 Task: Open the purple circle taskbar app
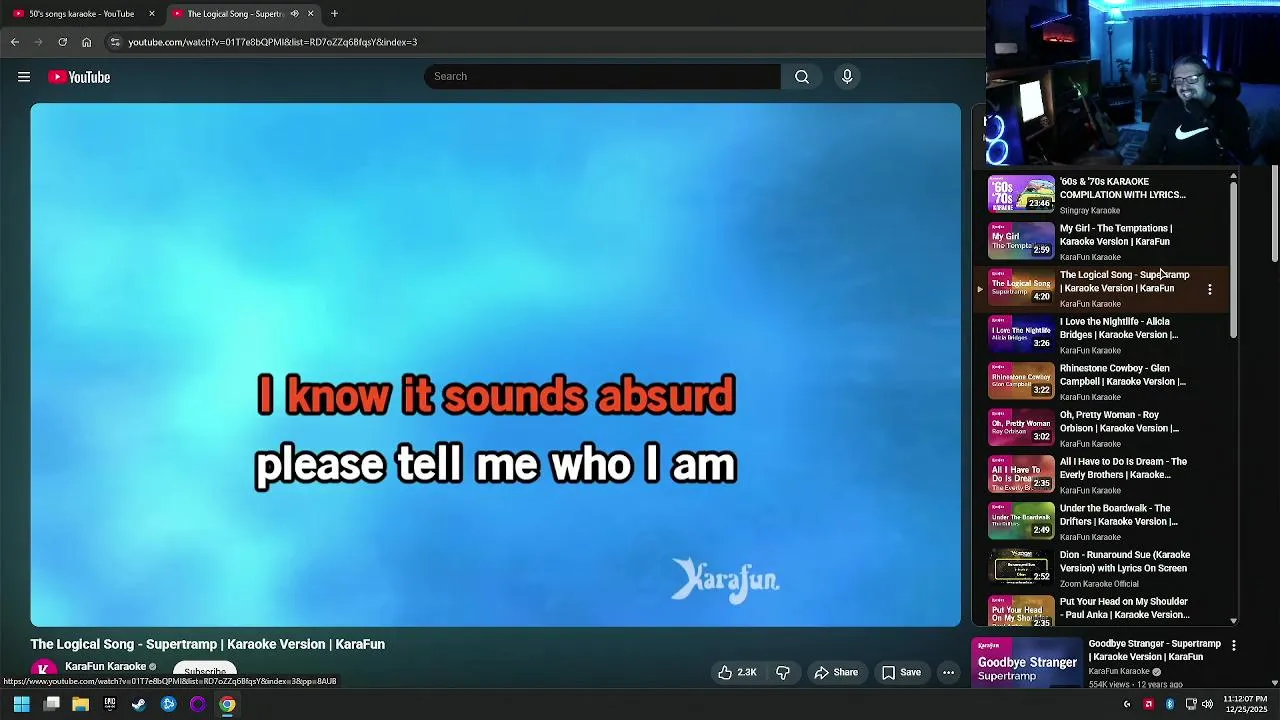(x=198, y=704)
